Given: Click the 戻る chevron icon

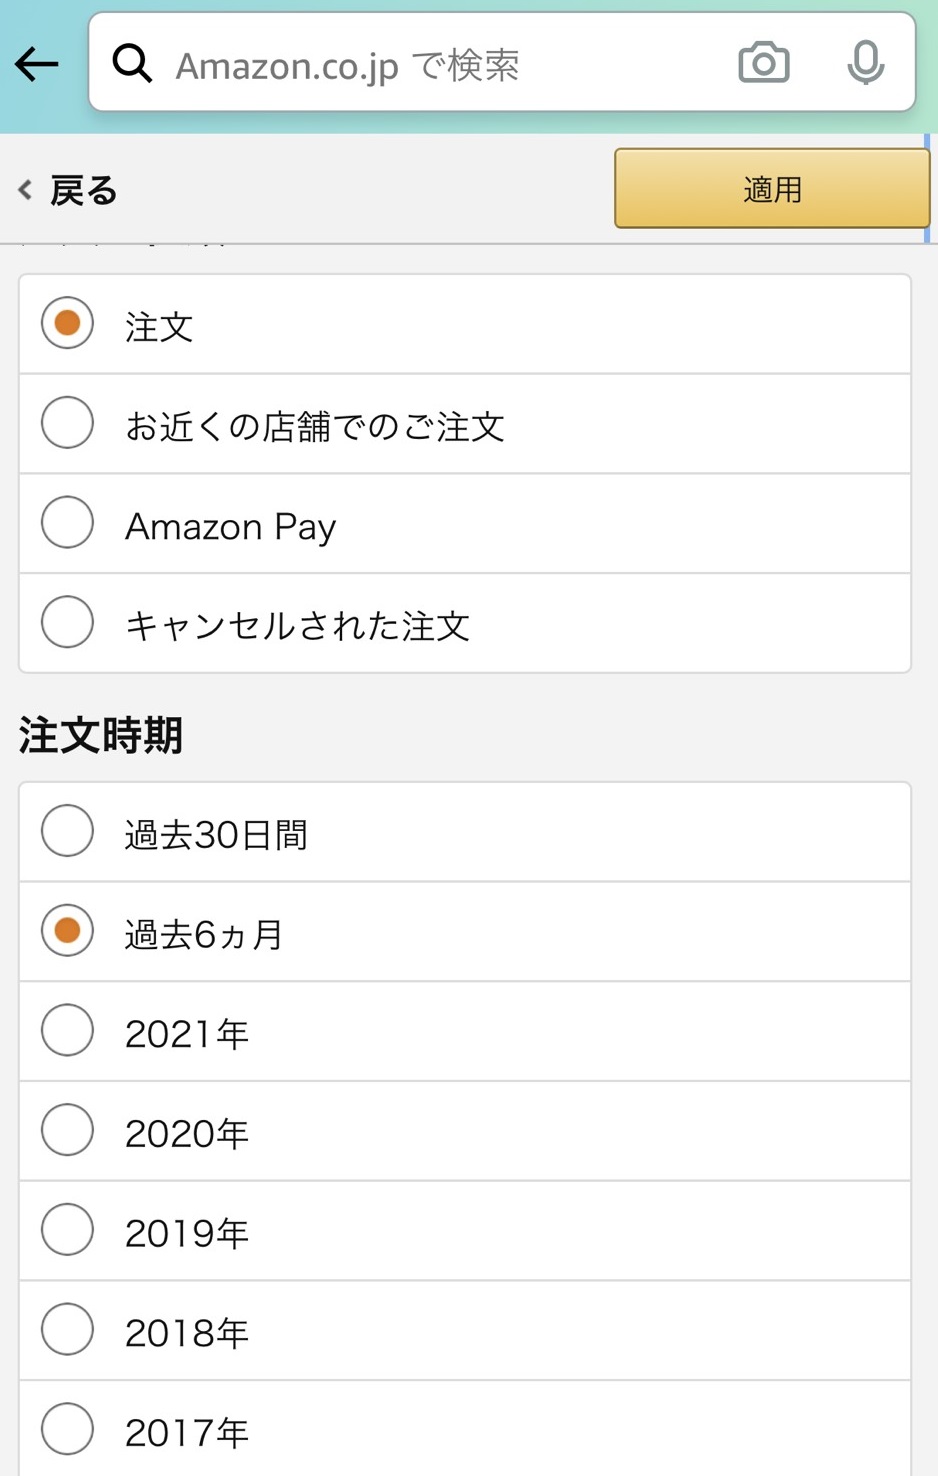Looking at the screenshot, I should coord(25,190).
